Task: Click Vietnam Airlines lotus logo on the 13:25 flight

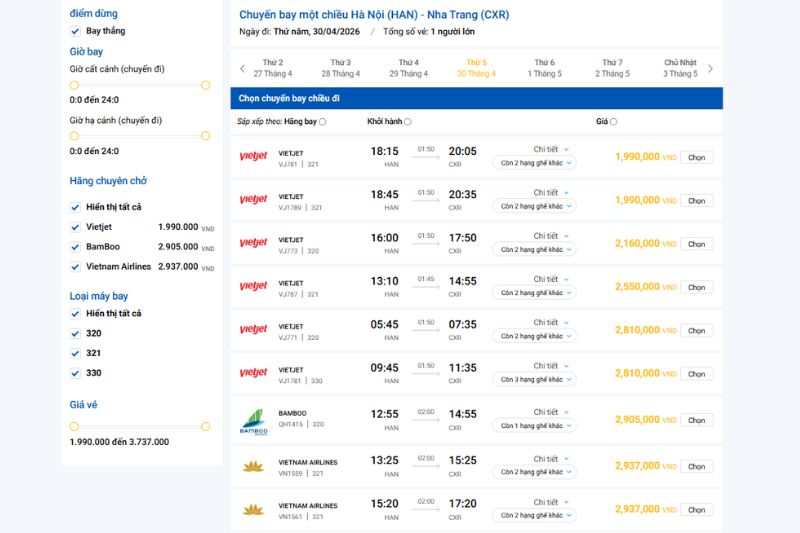Action: point(254,466)
